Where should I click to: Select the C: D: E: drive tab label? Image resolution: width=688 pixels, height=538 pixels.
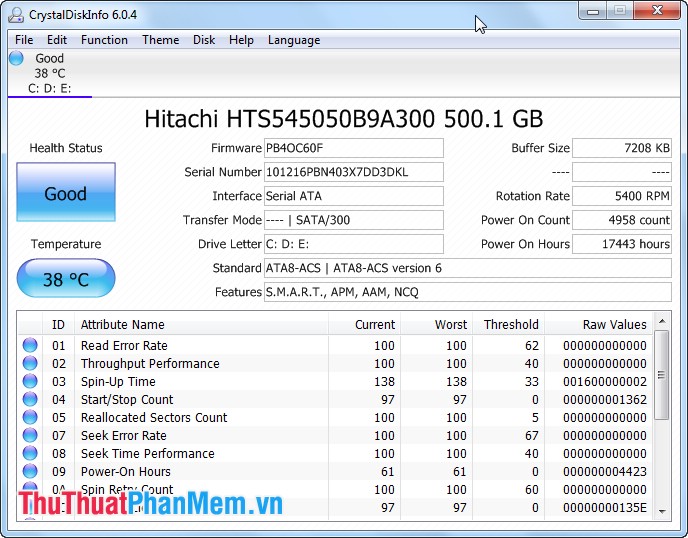(x=50, y=89)
